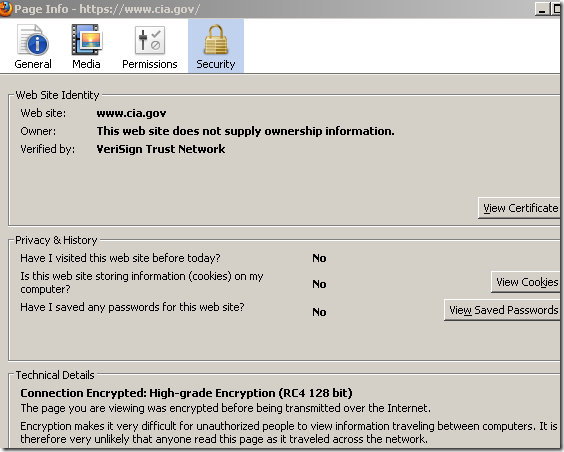The height and width of the screenshot is (452, 564).
Task: Click the Owner: label
Action: (x=38, y=131)
